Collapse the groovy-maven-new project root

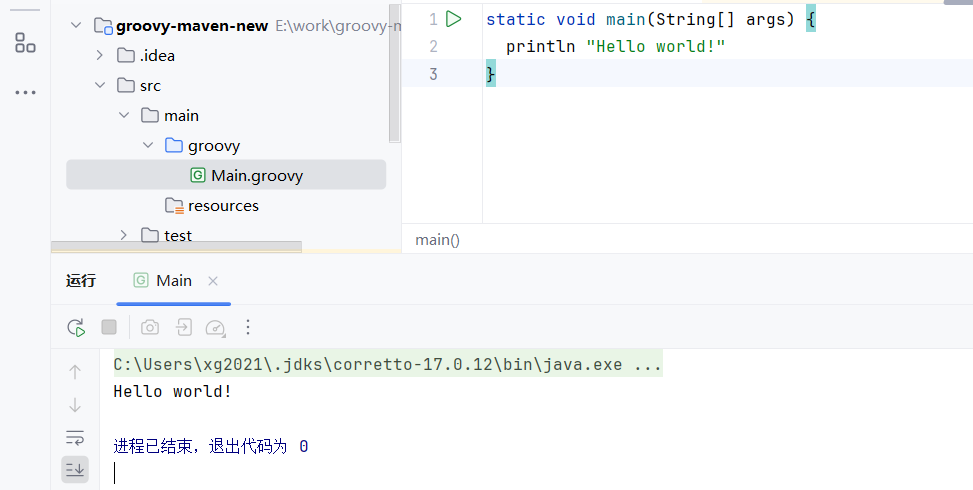point(77,26)
